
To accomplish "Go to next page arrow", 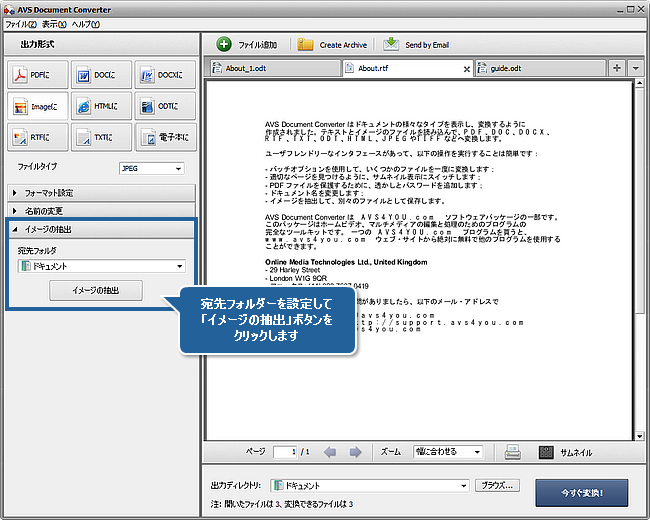I will click(355, 452).
